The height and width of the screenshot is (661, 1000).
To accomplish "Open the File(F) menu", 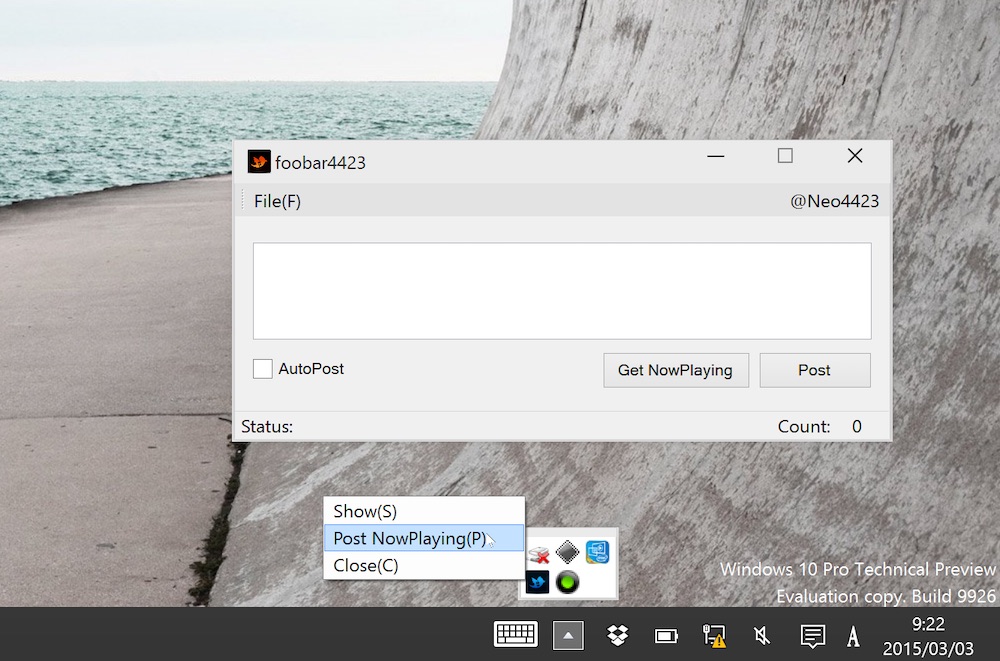I will click(x=277, y=201).
